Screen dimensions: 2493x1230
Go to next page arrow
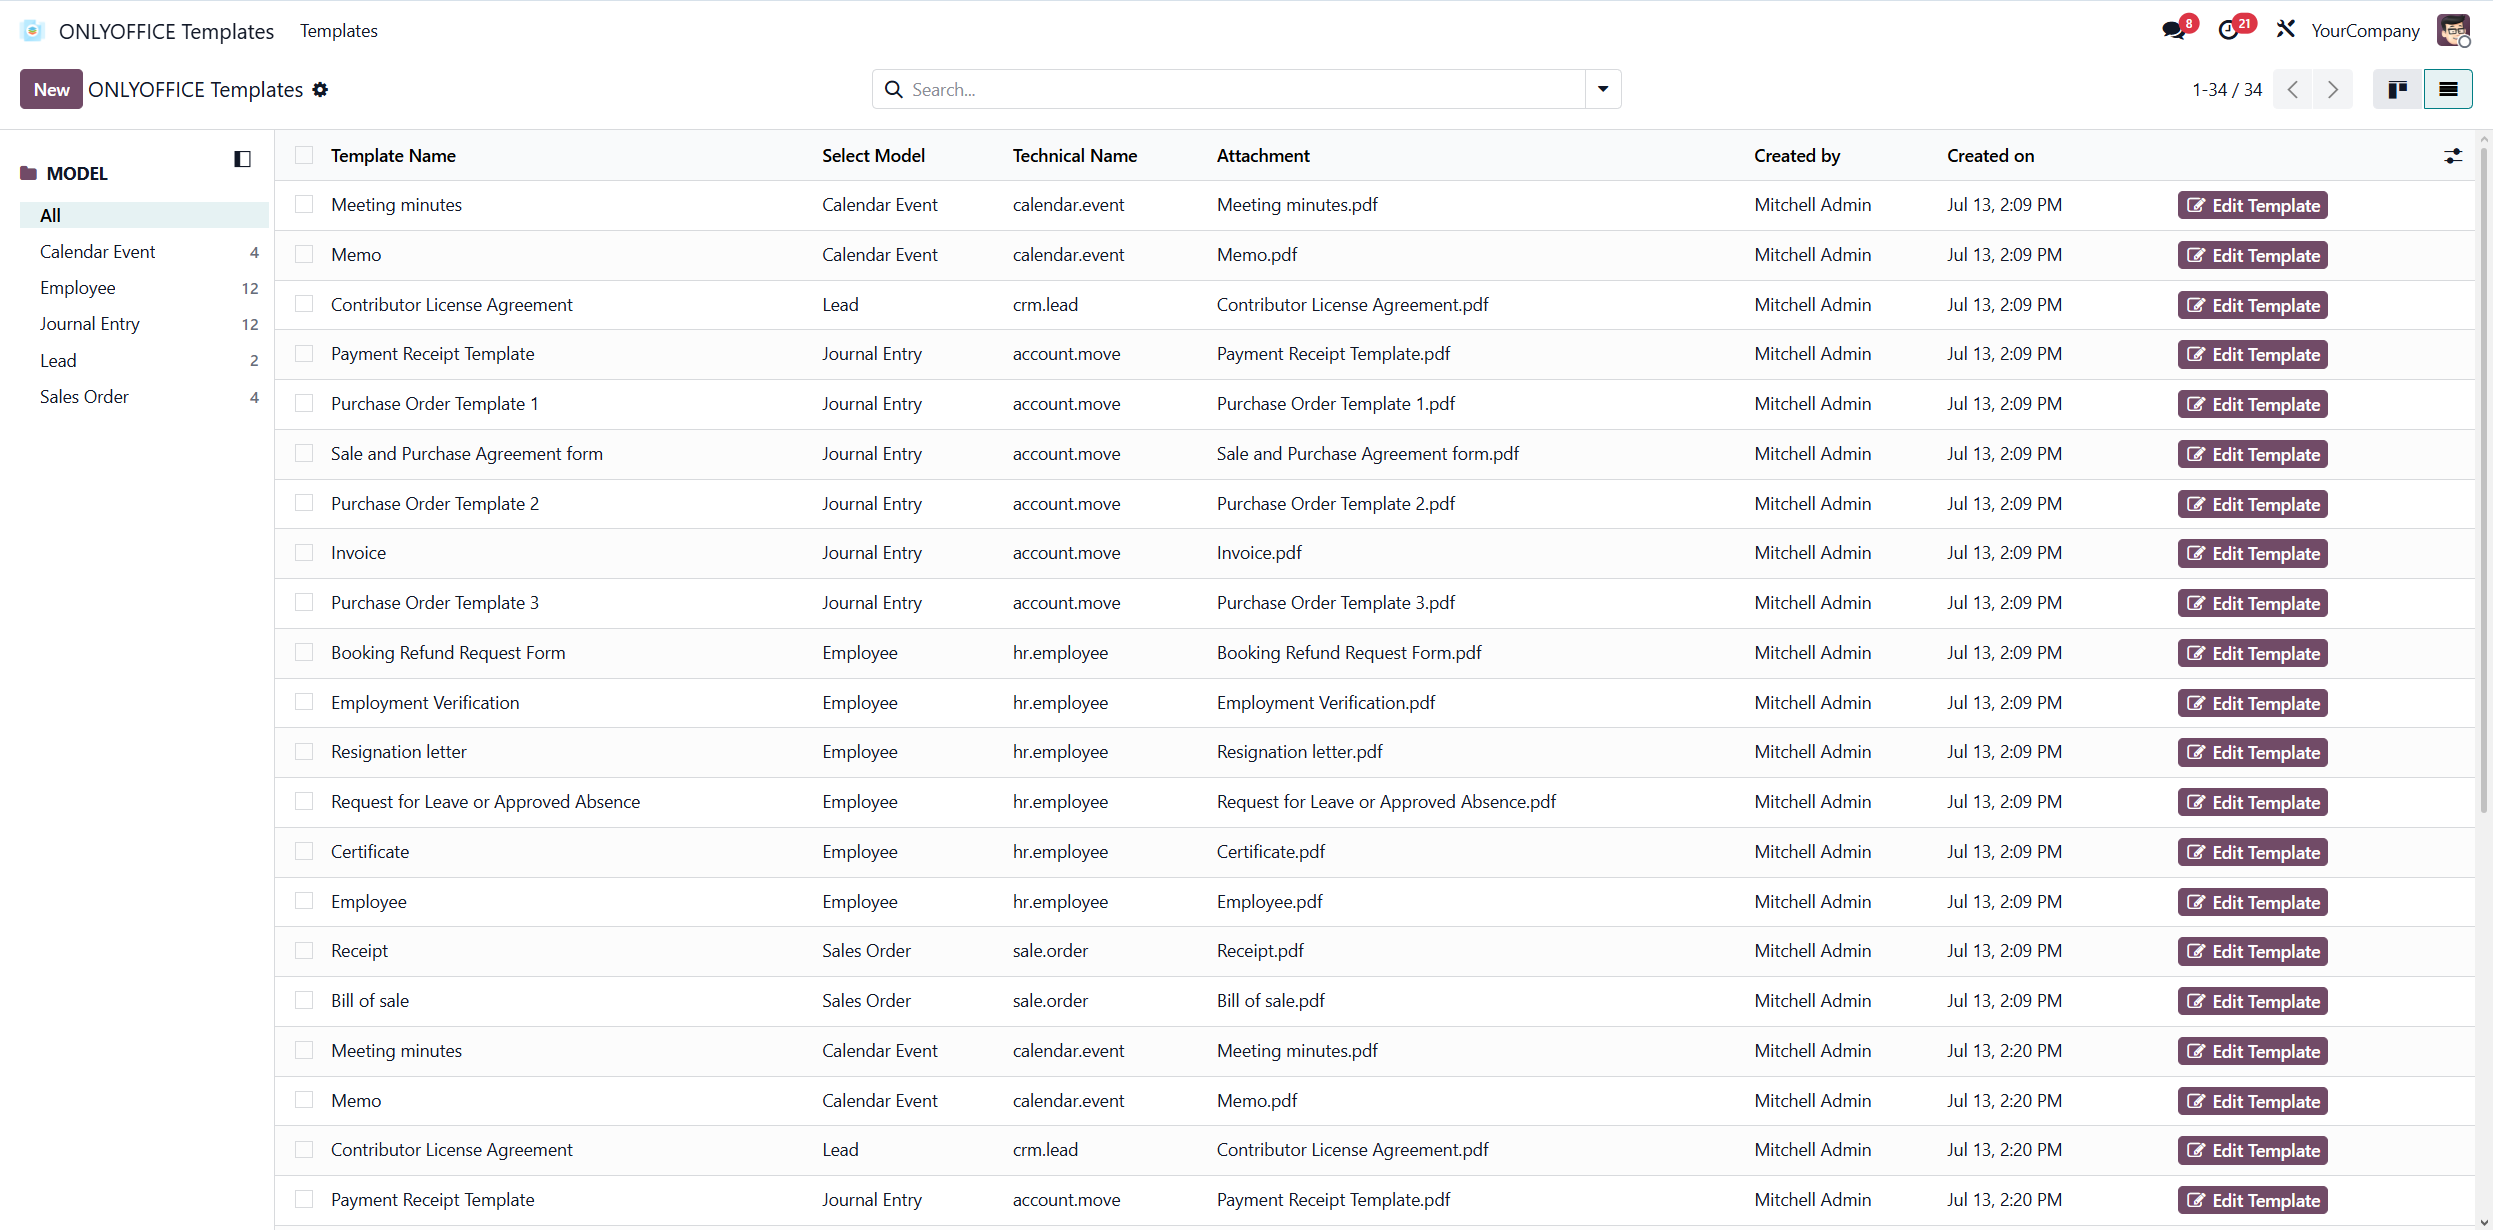(2333, 89)
